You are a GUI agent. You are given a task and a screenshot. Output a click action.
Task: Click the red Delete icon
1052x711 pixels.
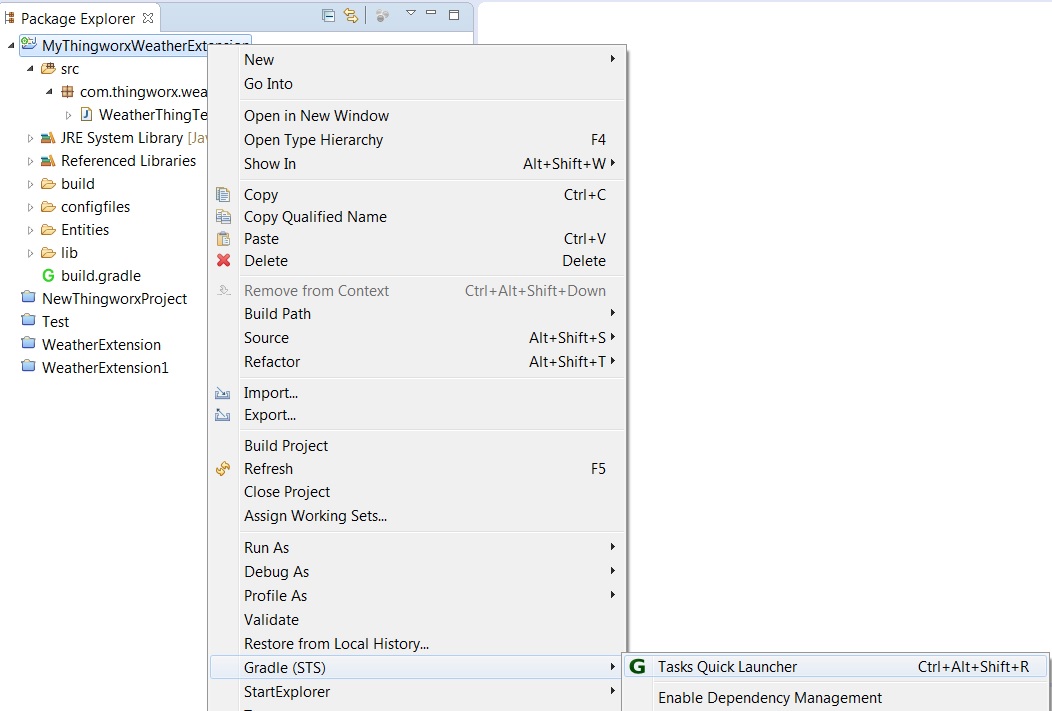224,261
